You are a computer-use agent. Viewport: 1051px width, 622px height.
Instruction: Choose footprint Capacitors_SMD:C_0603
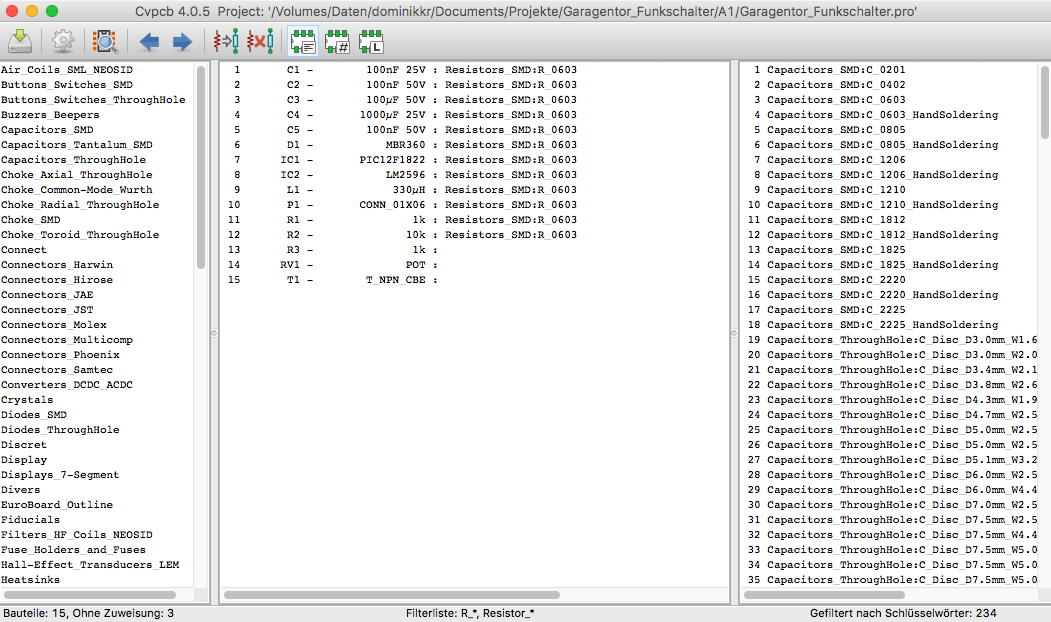[x=829, y=100]
